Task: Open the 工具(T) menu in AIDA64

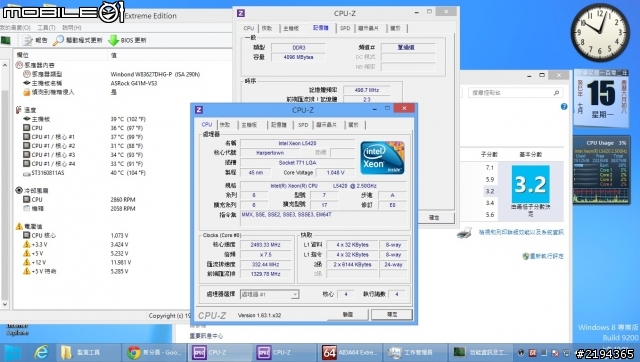Action: point(46,27)
